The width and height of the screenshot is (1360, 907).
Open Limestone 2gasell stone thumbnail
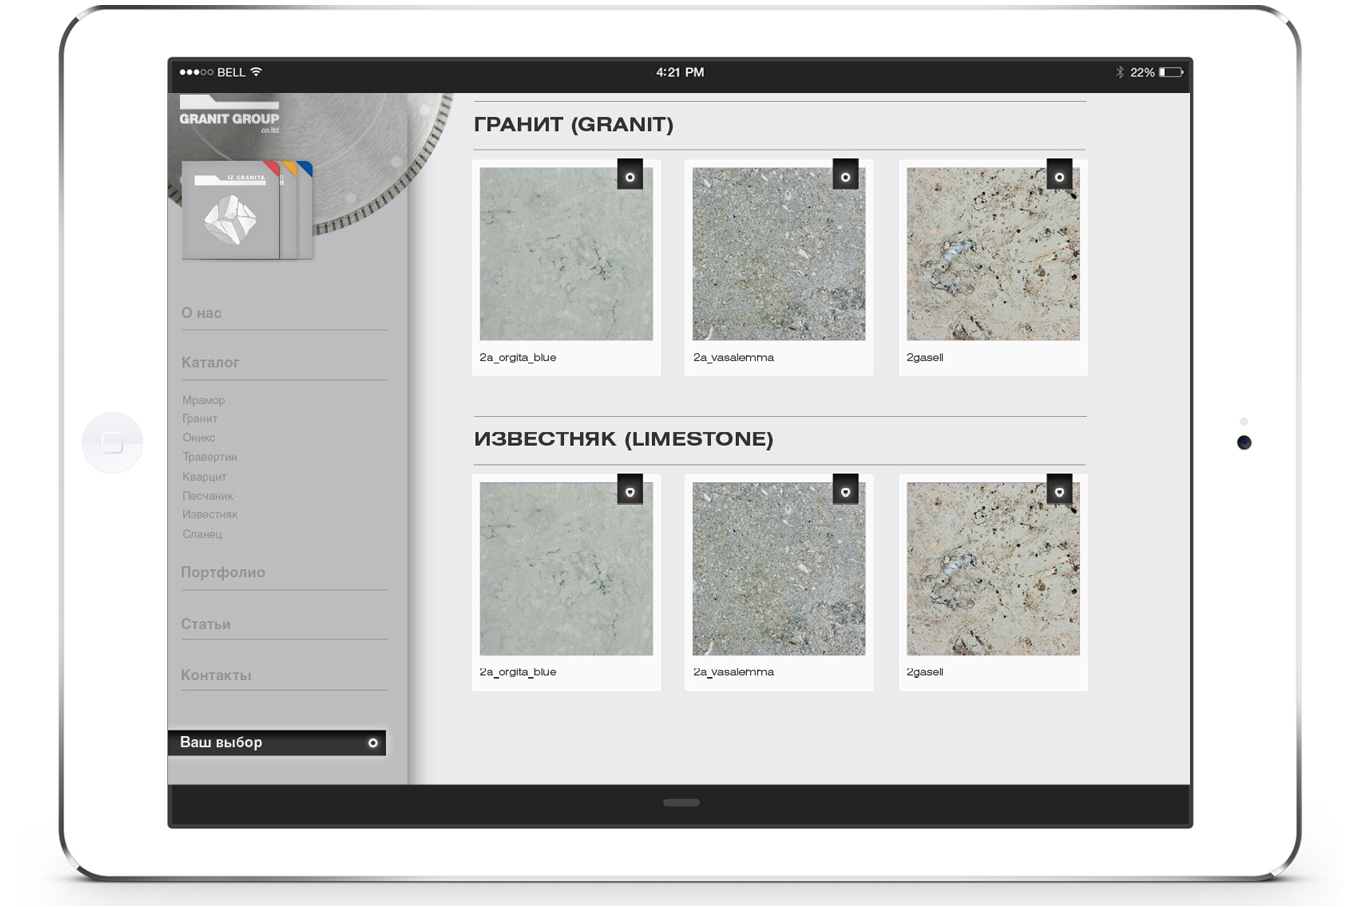pos(993,569)
